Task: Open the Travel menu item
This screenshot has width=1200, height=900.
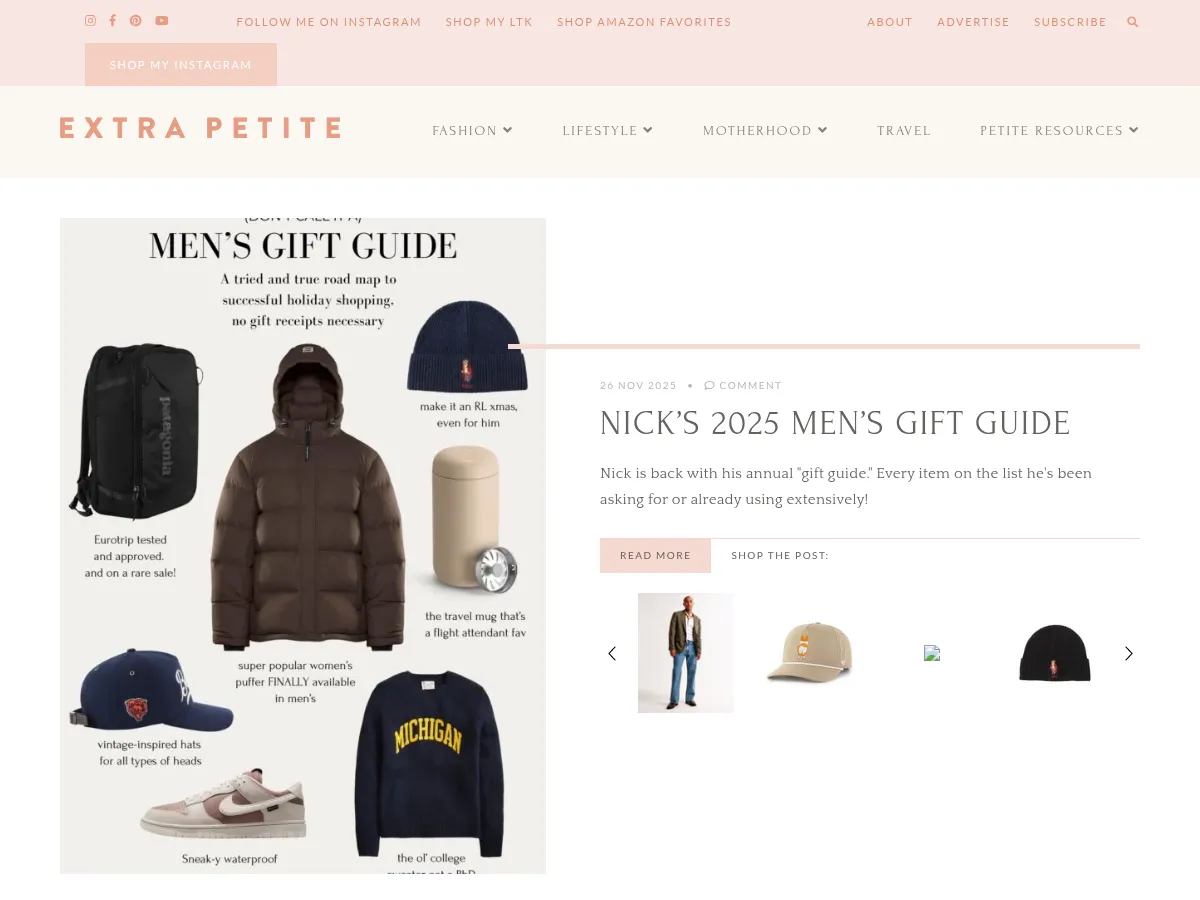Action: click(904, 131)
